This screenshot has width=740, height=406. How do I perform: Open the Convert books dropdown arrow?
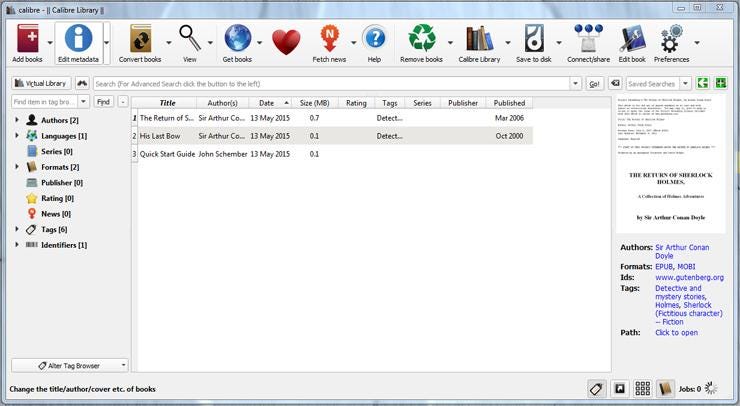(168, 43)
